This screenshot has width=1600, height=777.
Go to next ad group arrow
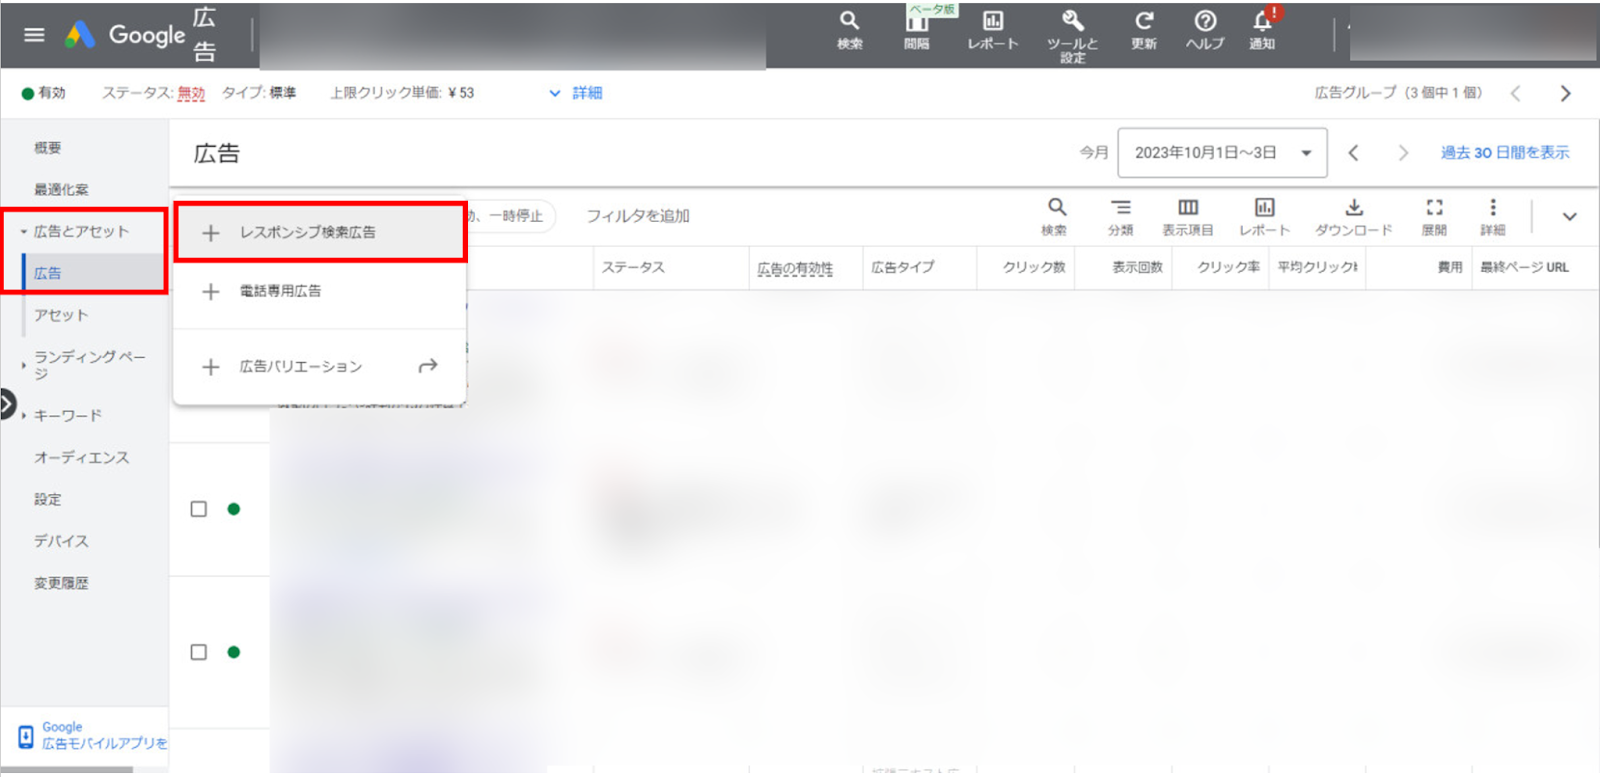pyautogui.click(x=1565, y=93)
